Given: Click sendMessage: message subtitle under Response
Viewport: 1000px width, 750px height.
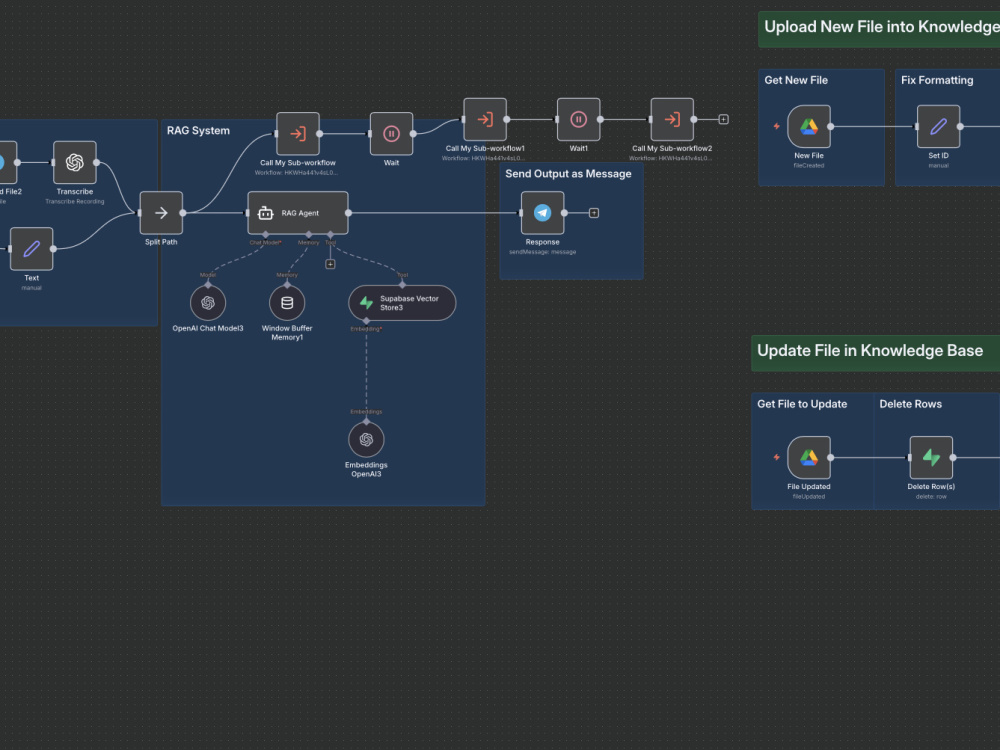Looking at the screenshot, I should pos(543,252).
